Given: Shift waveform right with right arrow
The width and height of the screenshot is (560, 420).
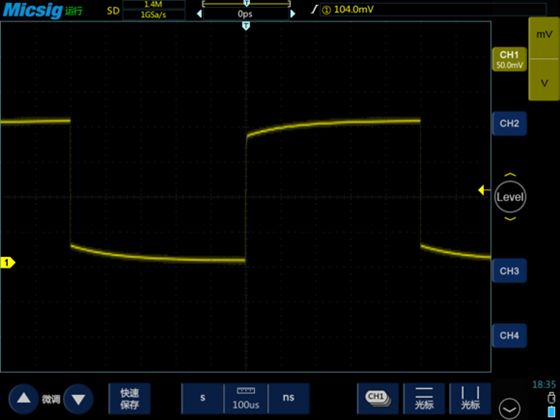Looking at the screenshot, I should pyautogui.click(x=292, y=14).
